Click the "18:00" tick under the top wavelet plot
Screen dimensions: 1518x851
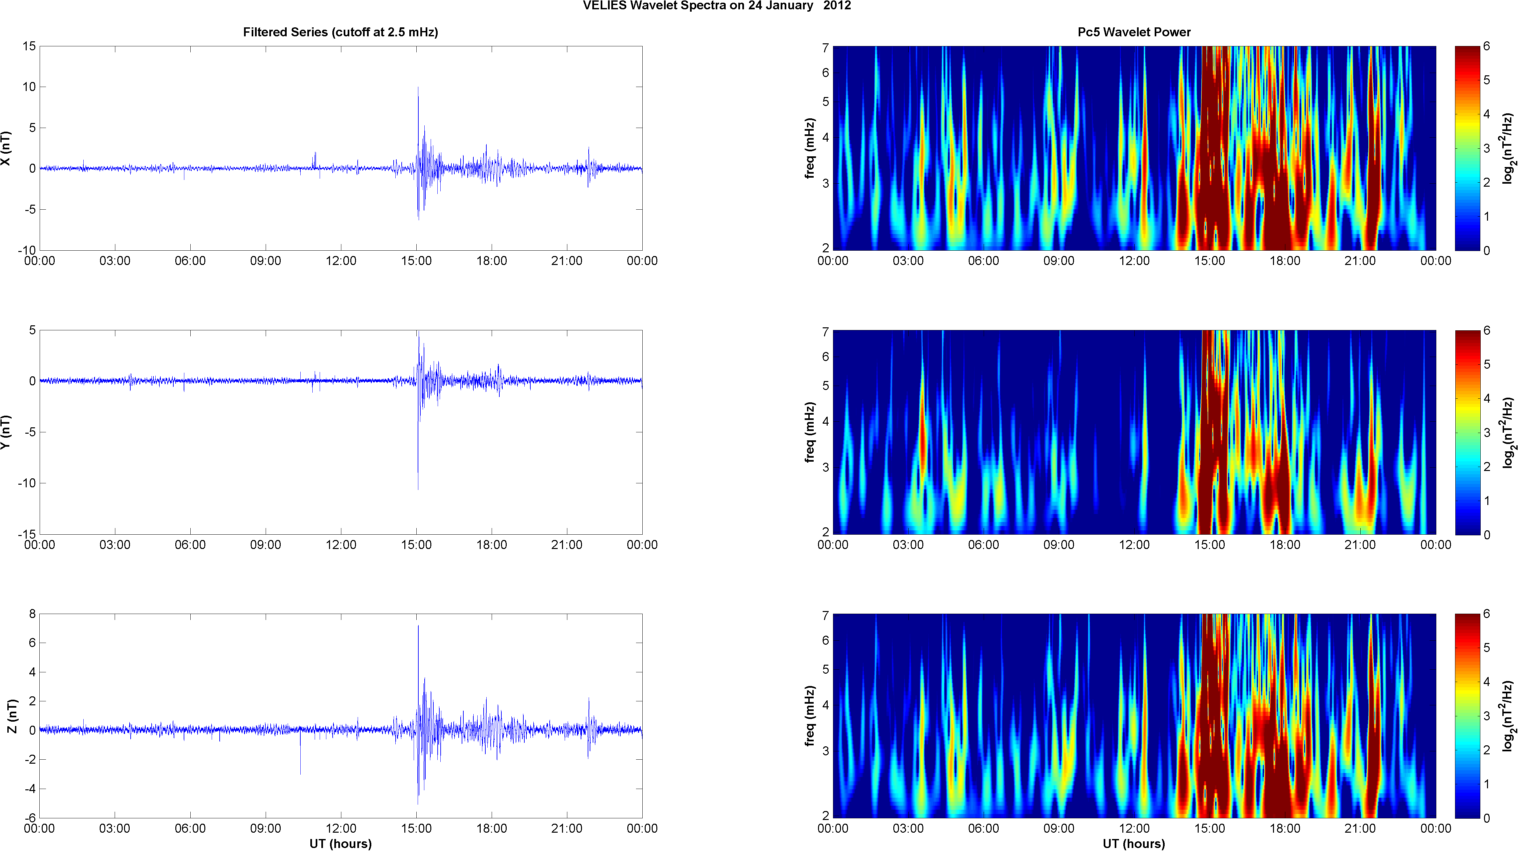click(x=1285, y=261)
